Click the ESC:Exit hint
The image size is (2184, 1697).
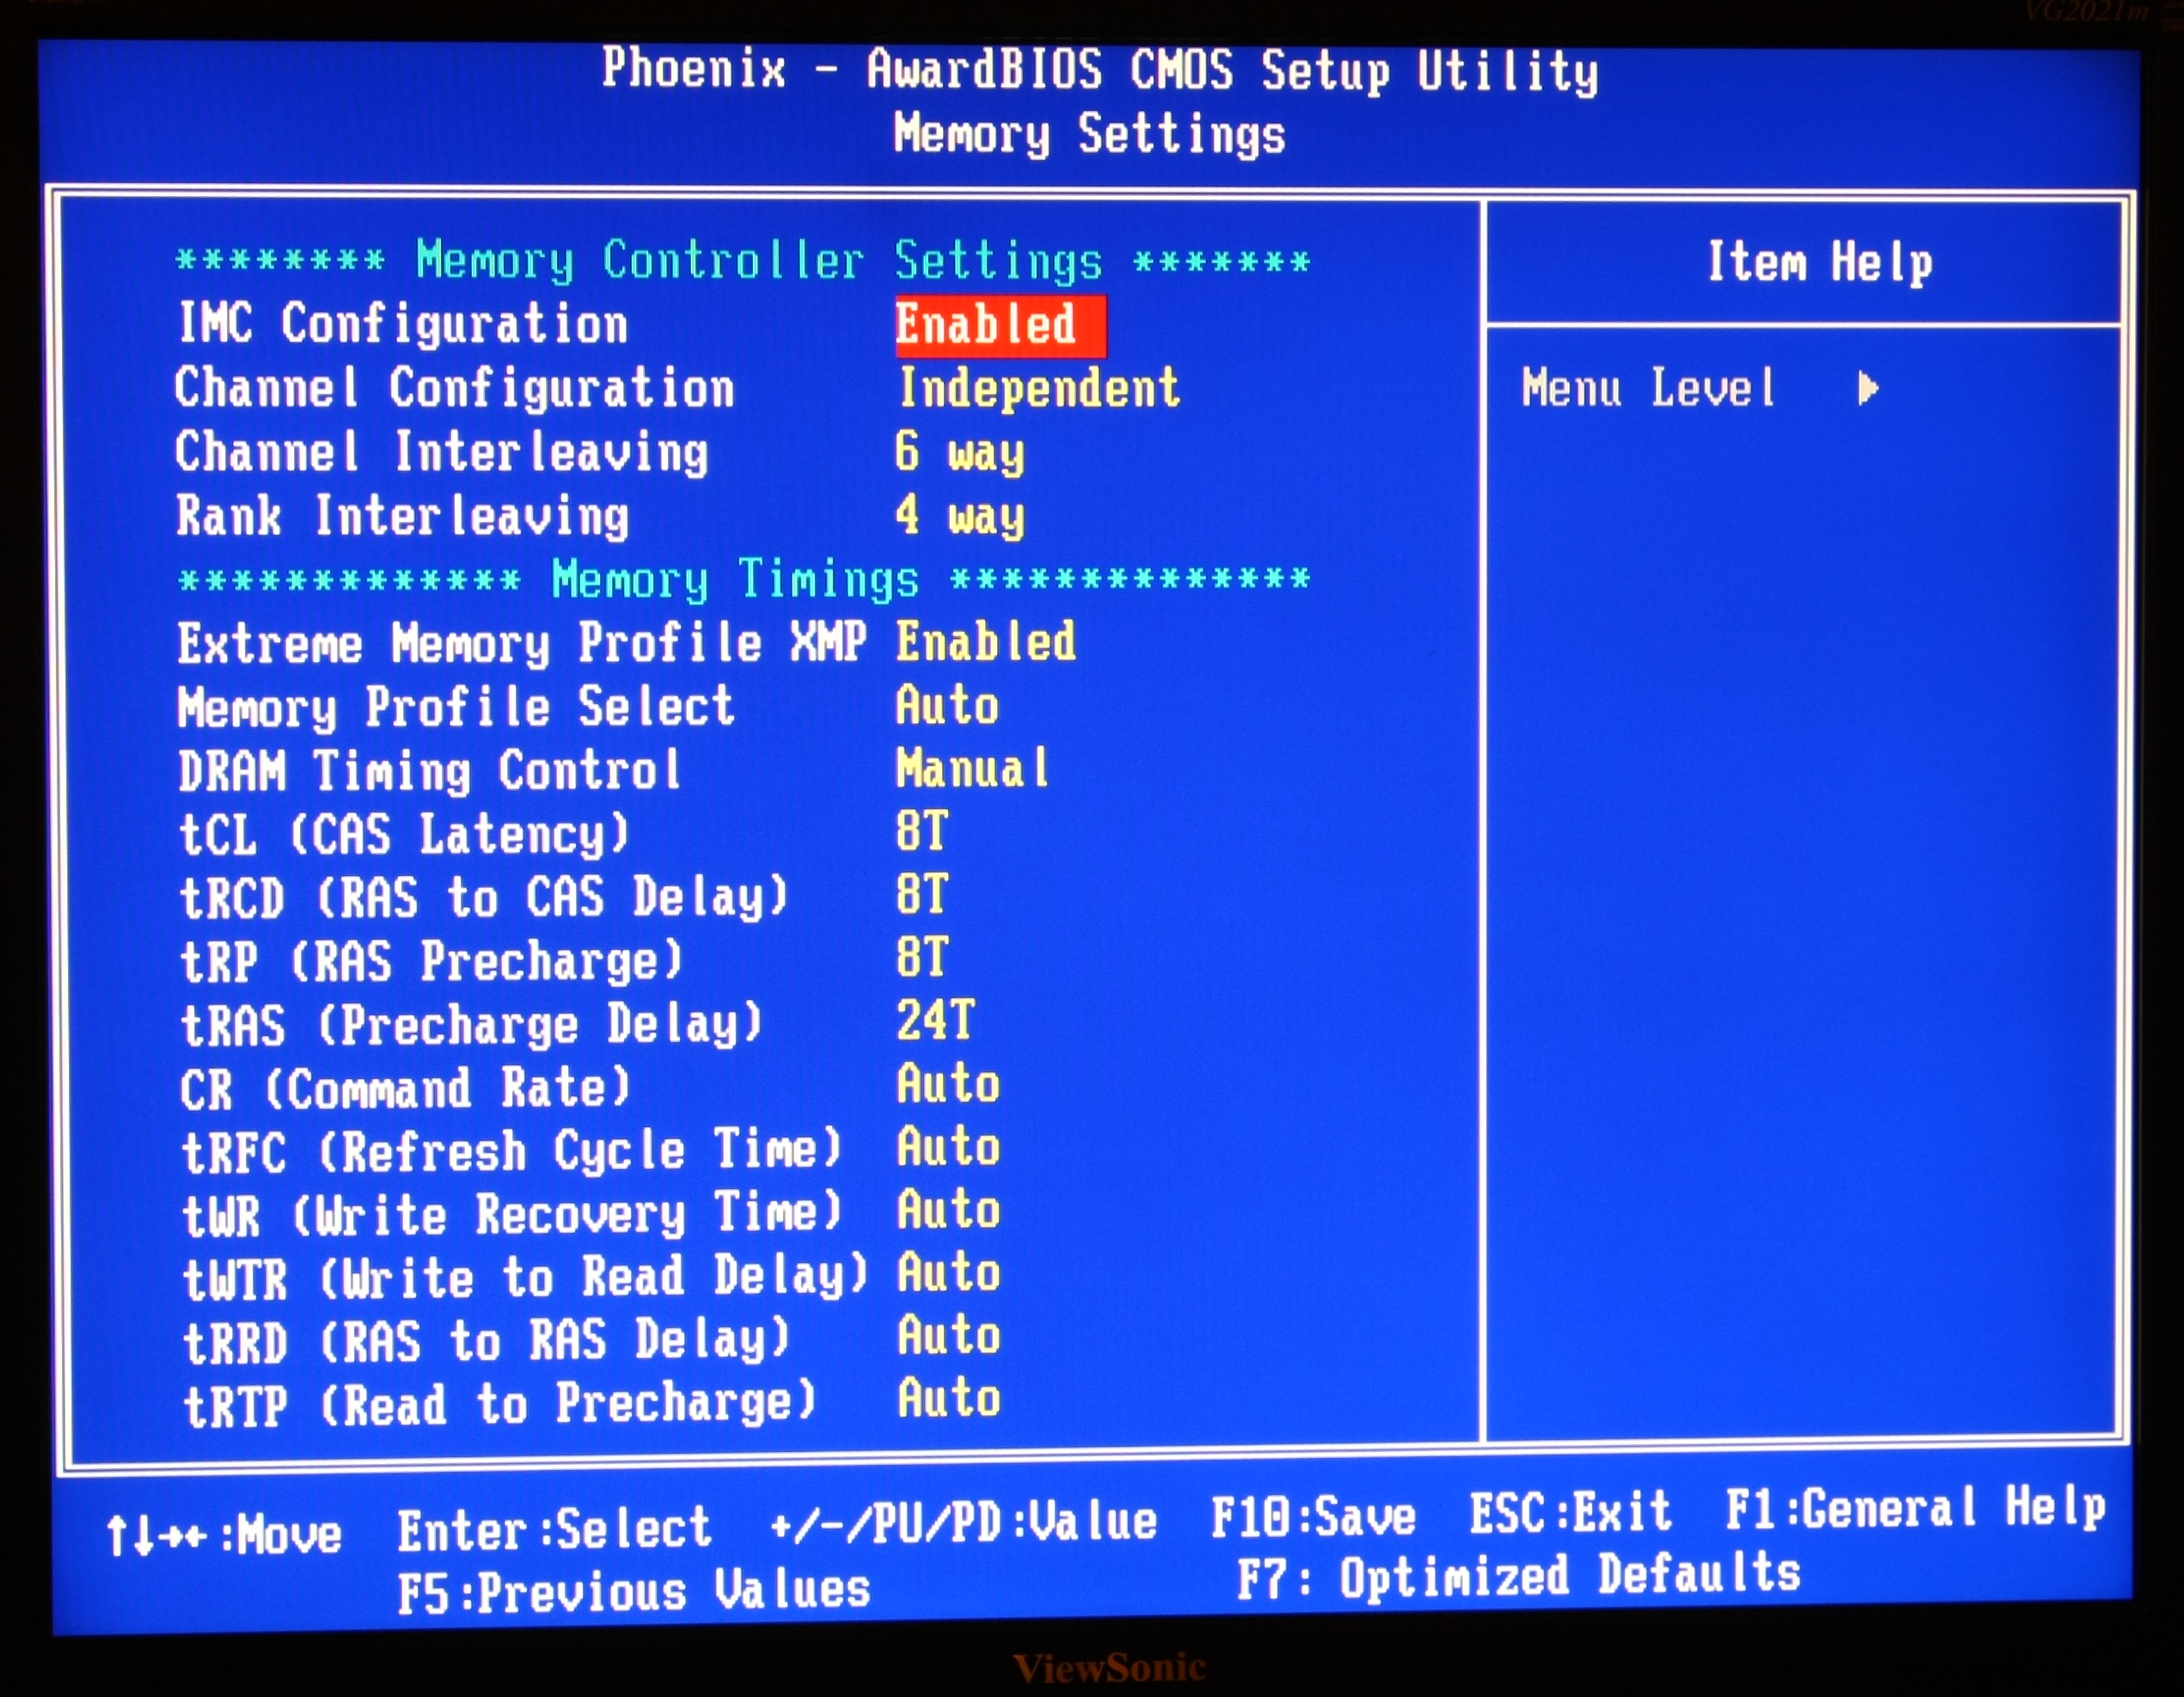pos(1570,1512)
